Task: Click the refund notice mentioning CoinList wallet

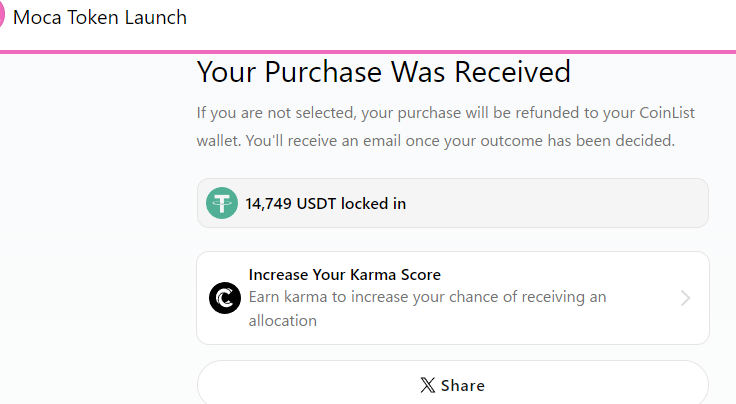Action: coord(445,113)
